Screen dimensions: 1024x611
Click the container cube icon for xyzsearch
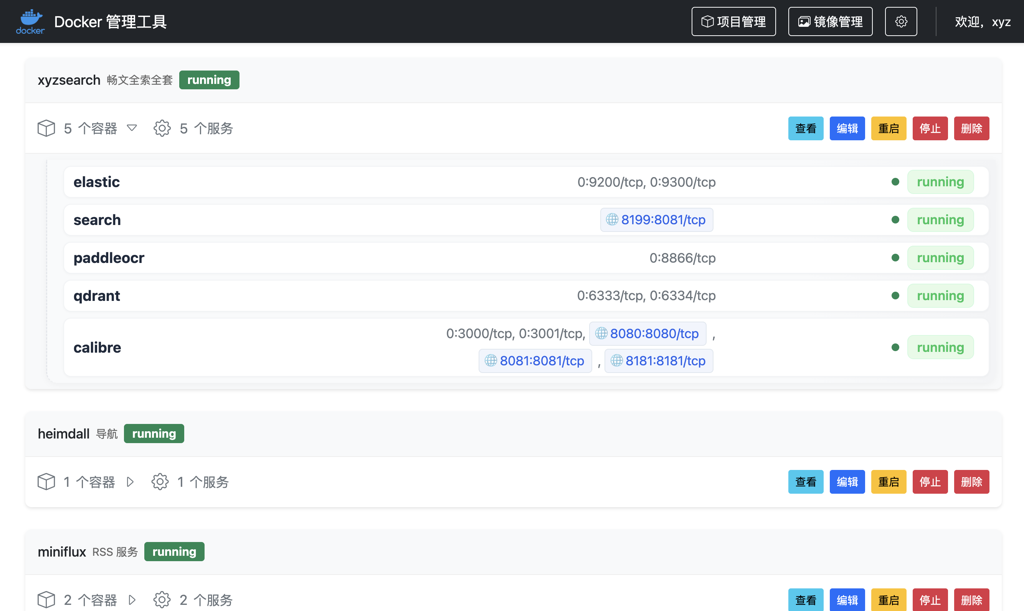46,128
